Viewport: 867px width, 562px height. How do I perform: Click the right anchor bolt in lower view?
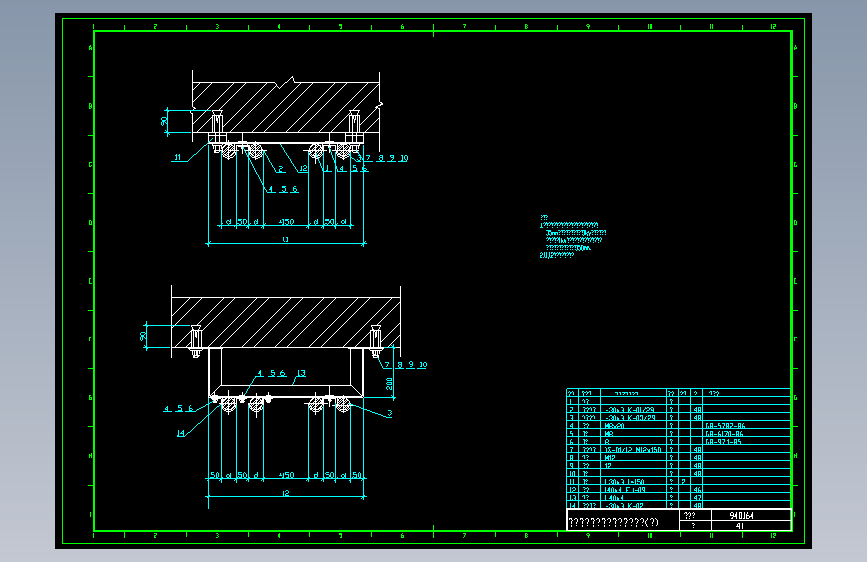[375, 341]
